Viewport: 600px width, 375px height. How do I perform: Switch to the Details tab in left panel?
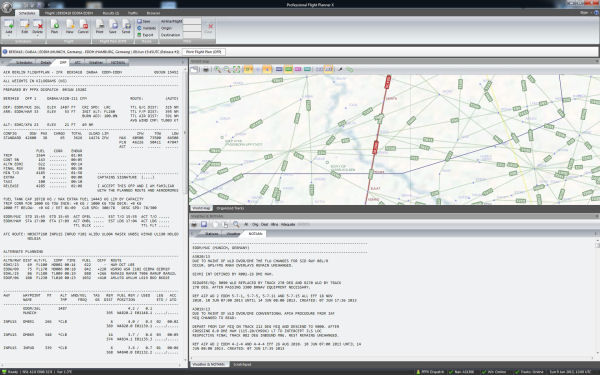pyautogui.click(x=46, y=62)
